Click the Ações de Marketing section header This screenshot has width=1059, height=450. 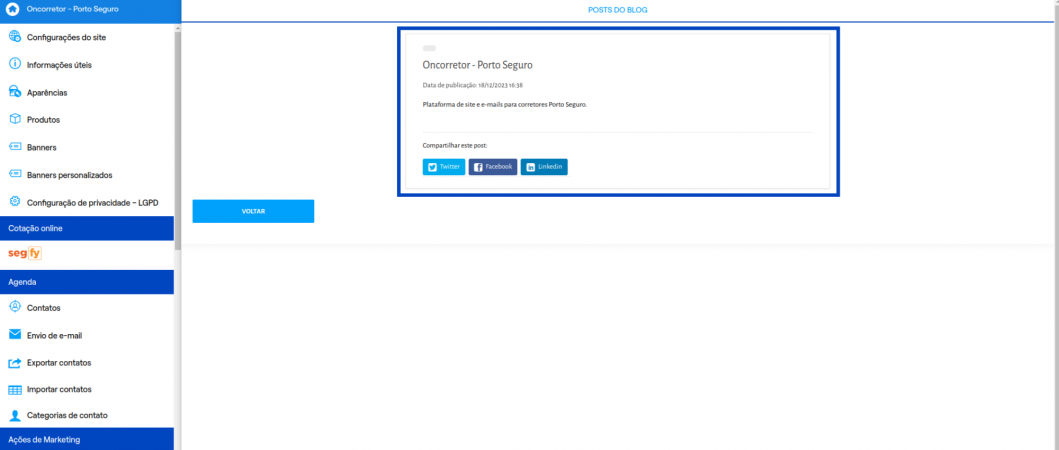click(x=86, y=439)
